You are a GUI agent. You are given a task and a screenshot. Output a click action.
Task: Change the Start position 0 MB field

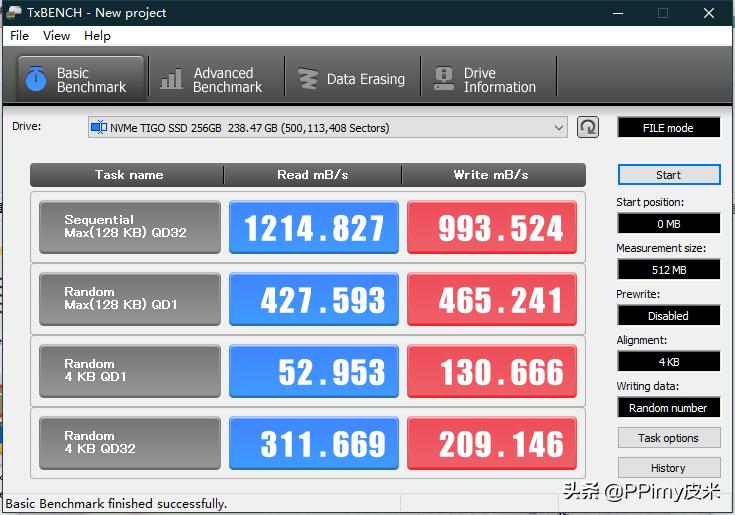click(669, 224)
